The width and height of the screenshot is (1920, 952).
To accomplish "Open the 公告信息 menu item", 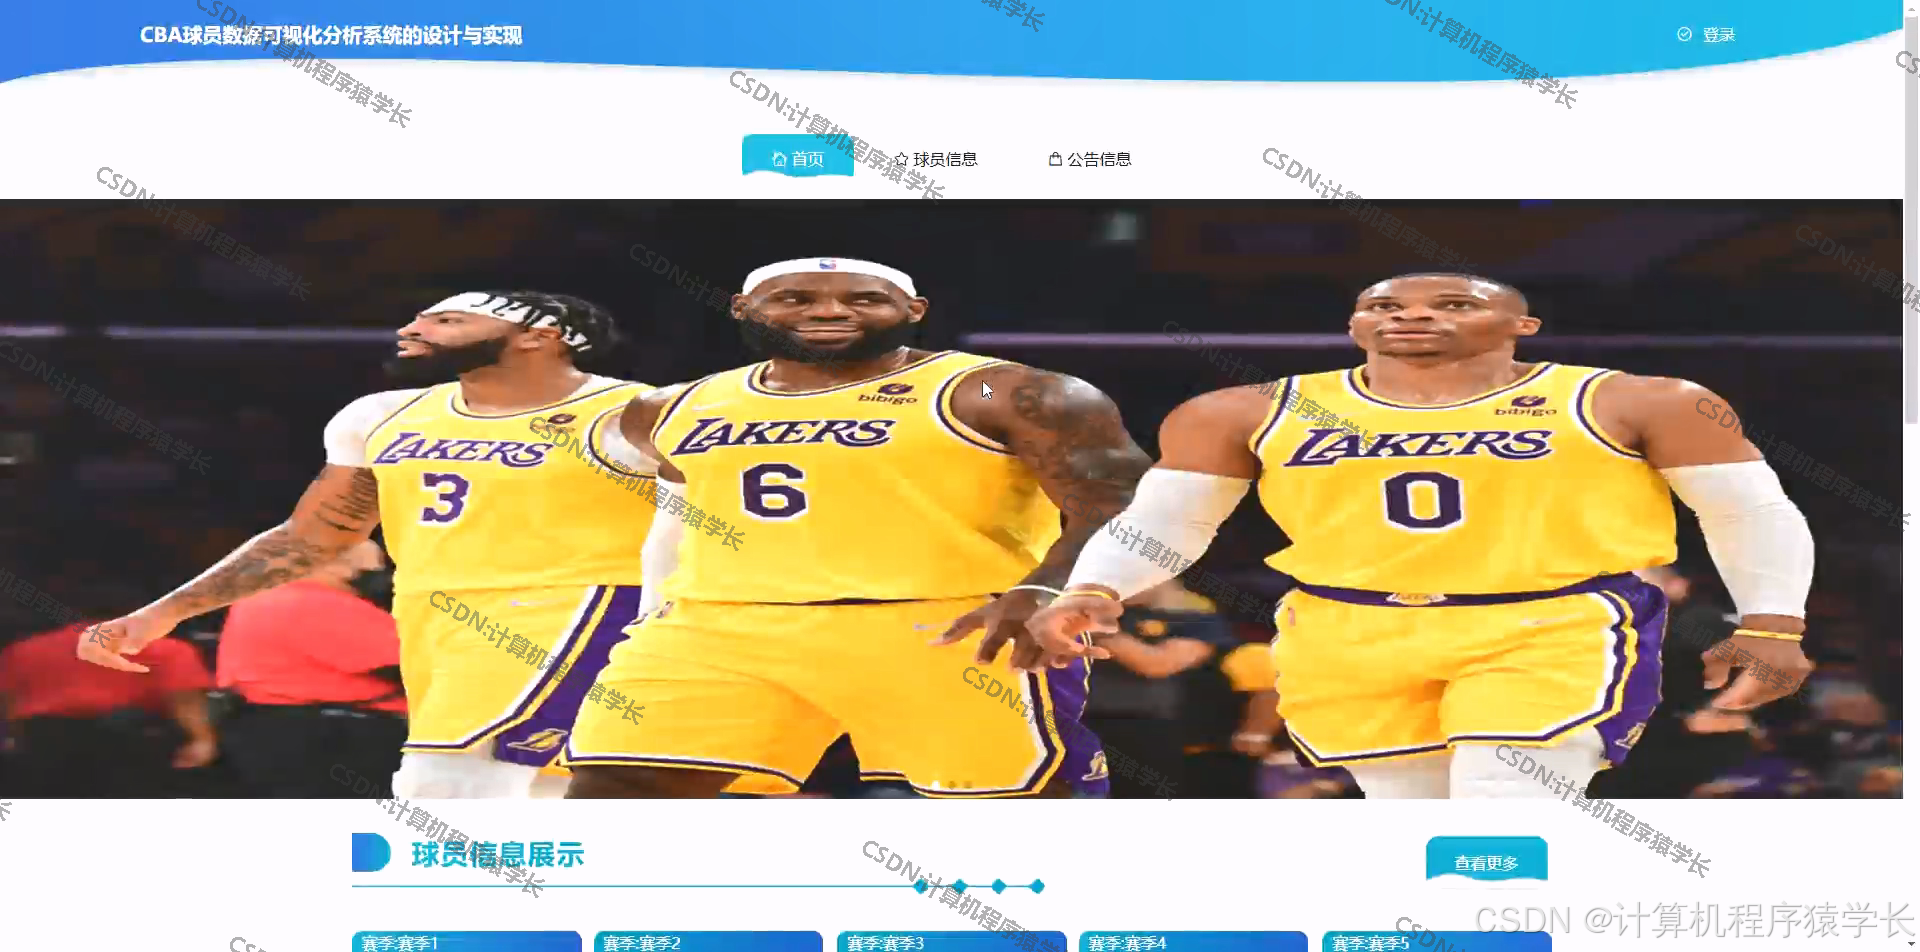I will [x=1099, y=159].
